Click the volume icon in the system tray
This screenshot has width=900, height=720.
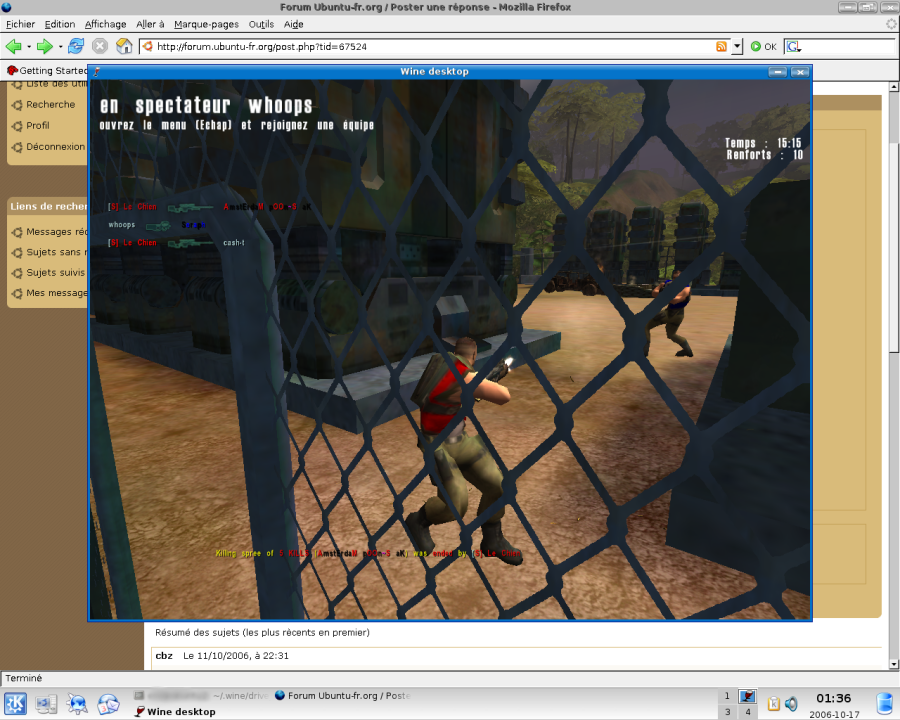tap(791, 702)
